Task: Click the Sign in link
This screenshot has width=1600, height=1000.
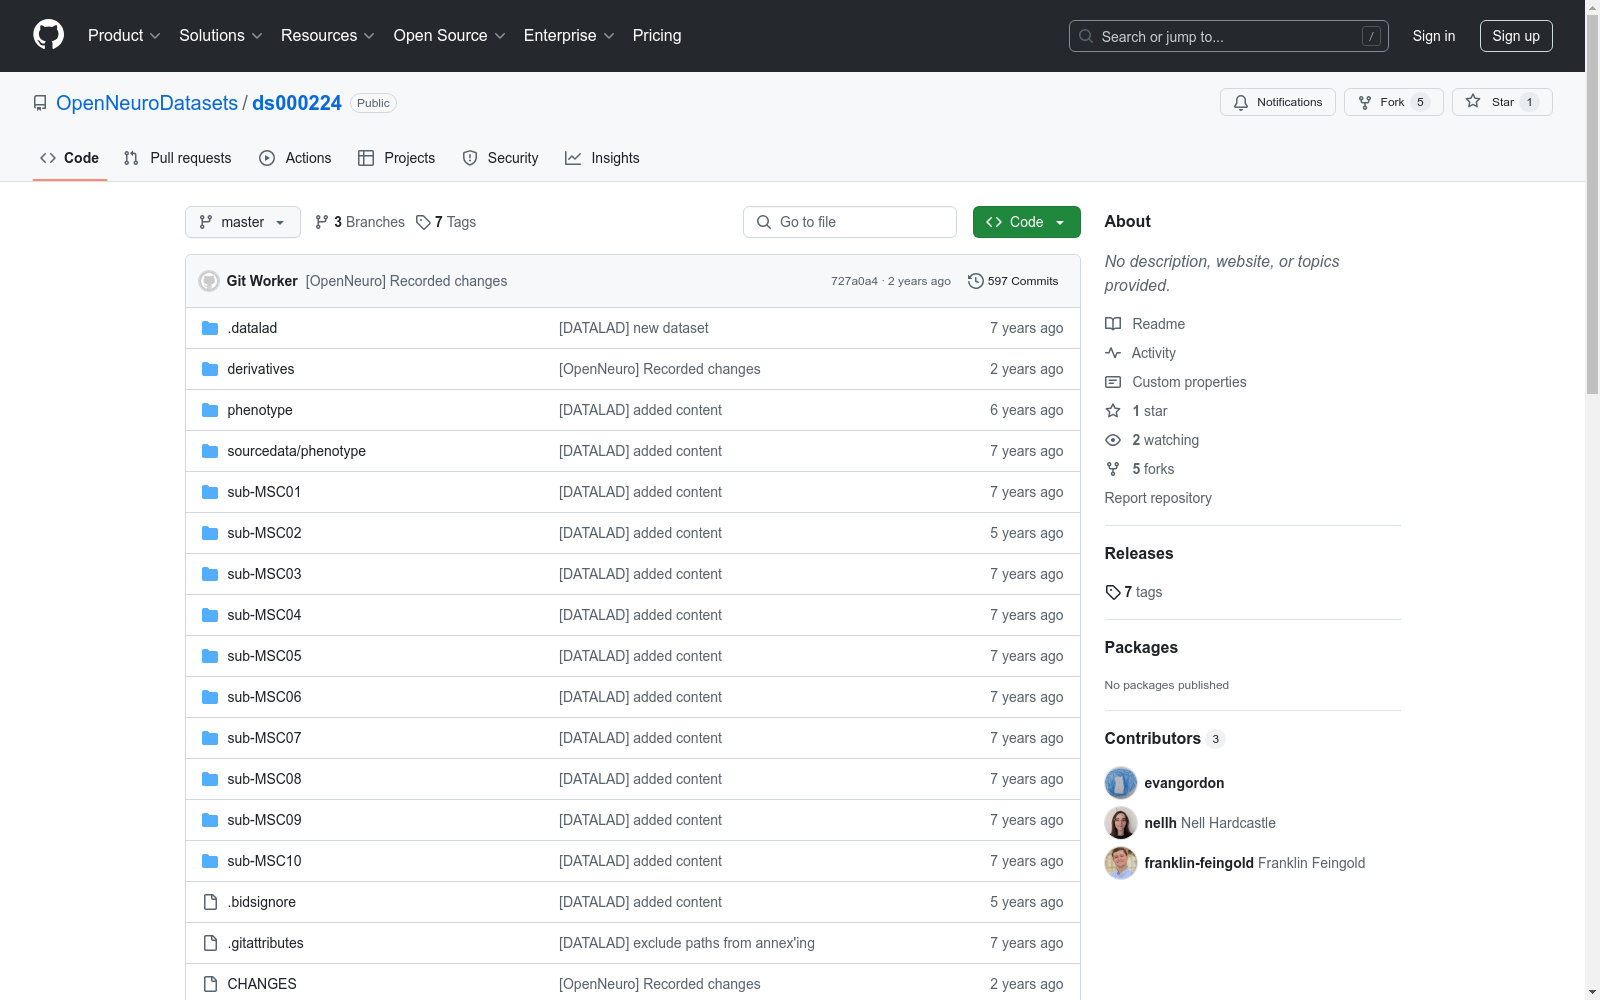Action: pos(1434,36)
